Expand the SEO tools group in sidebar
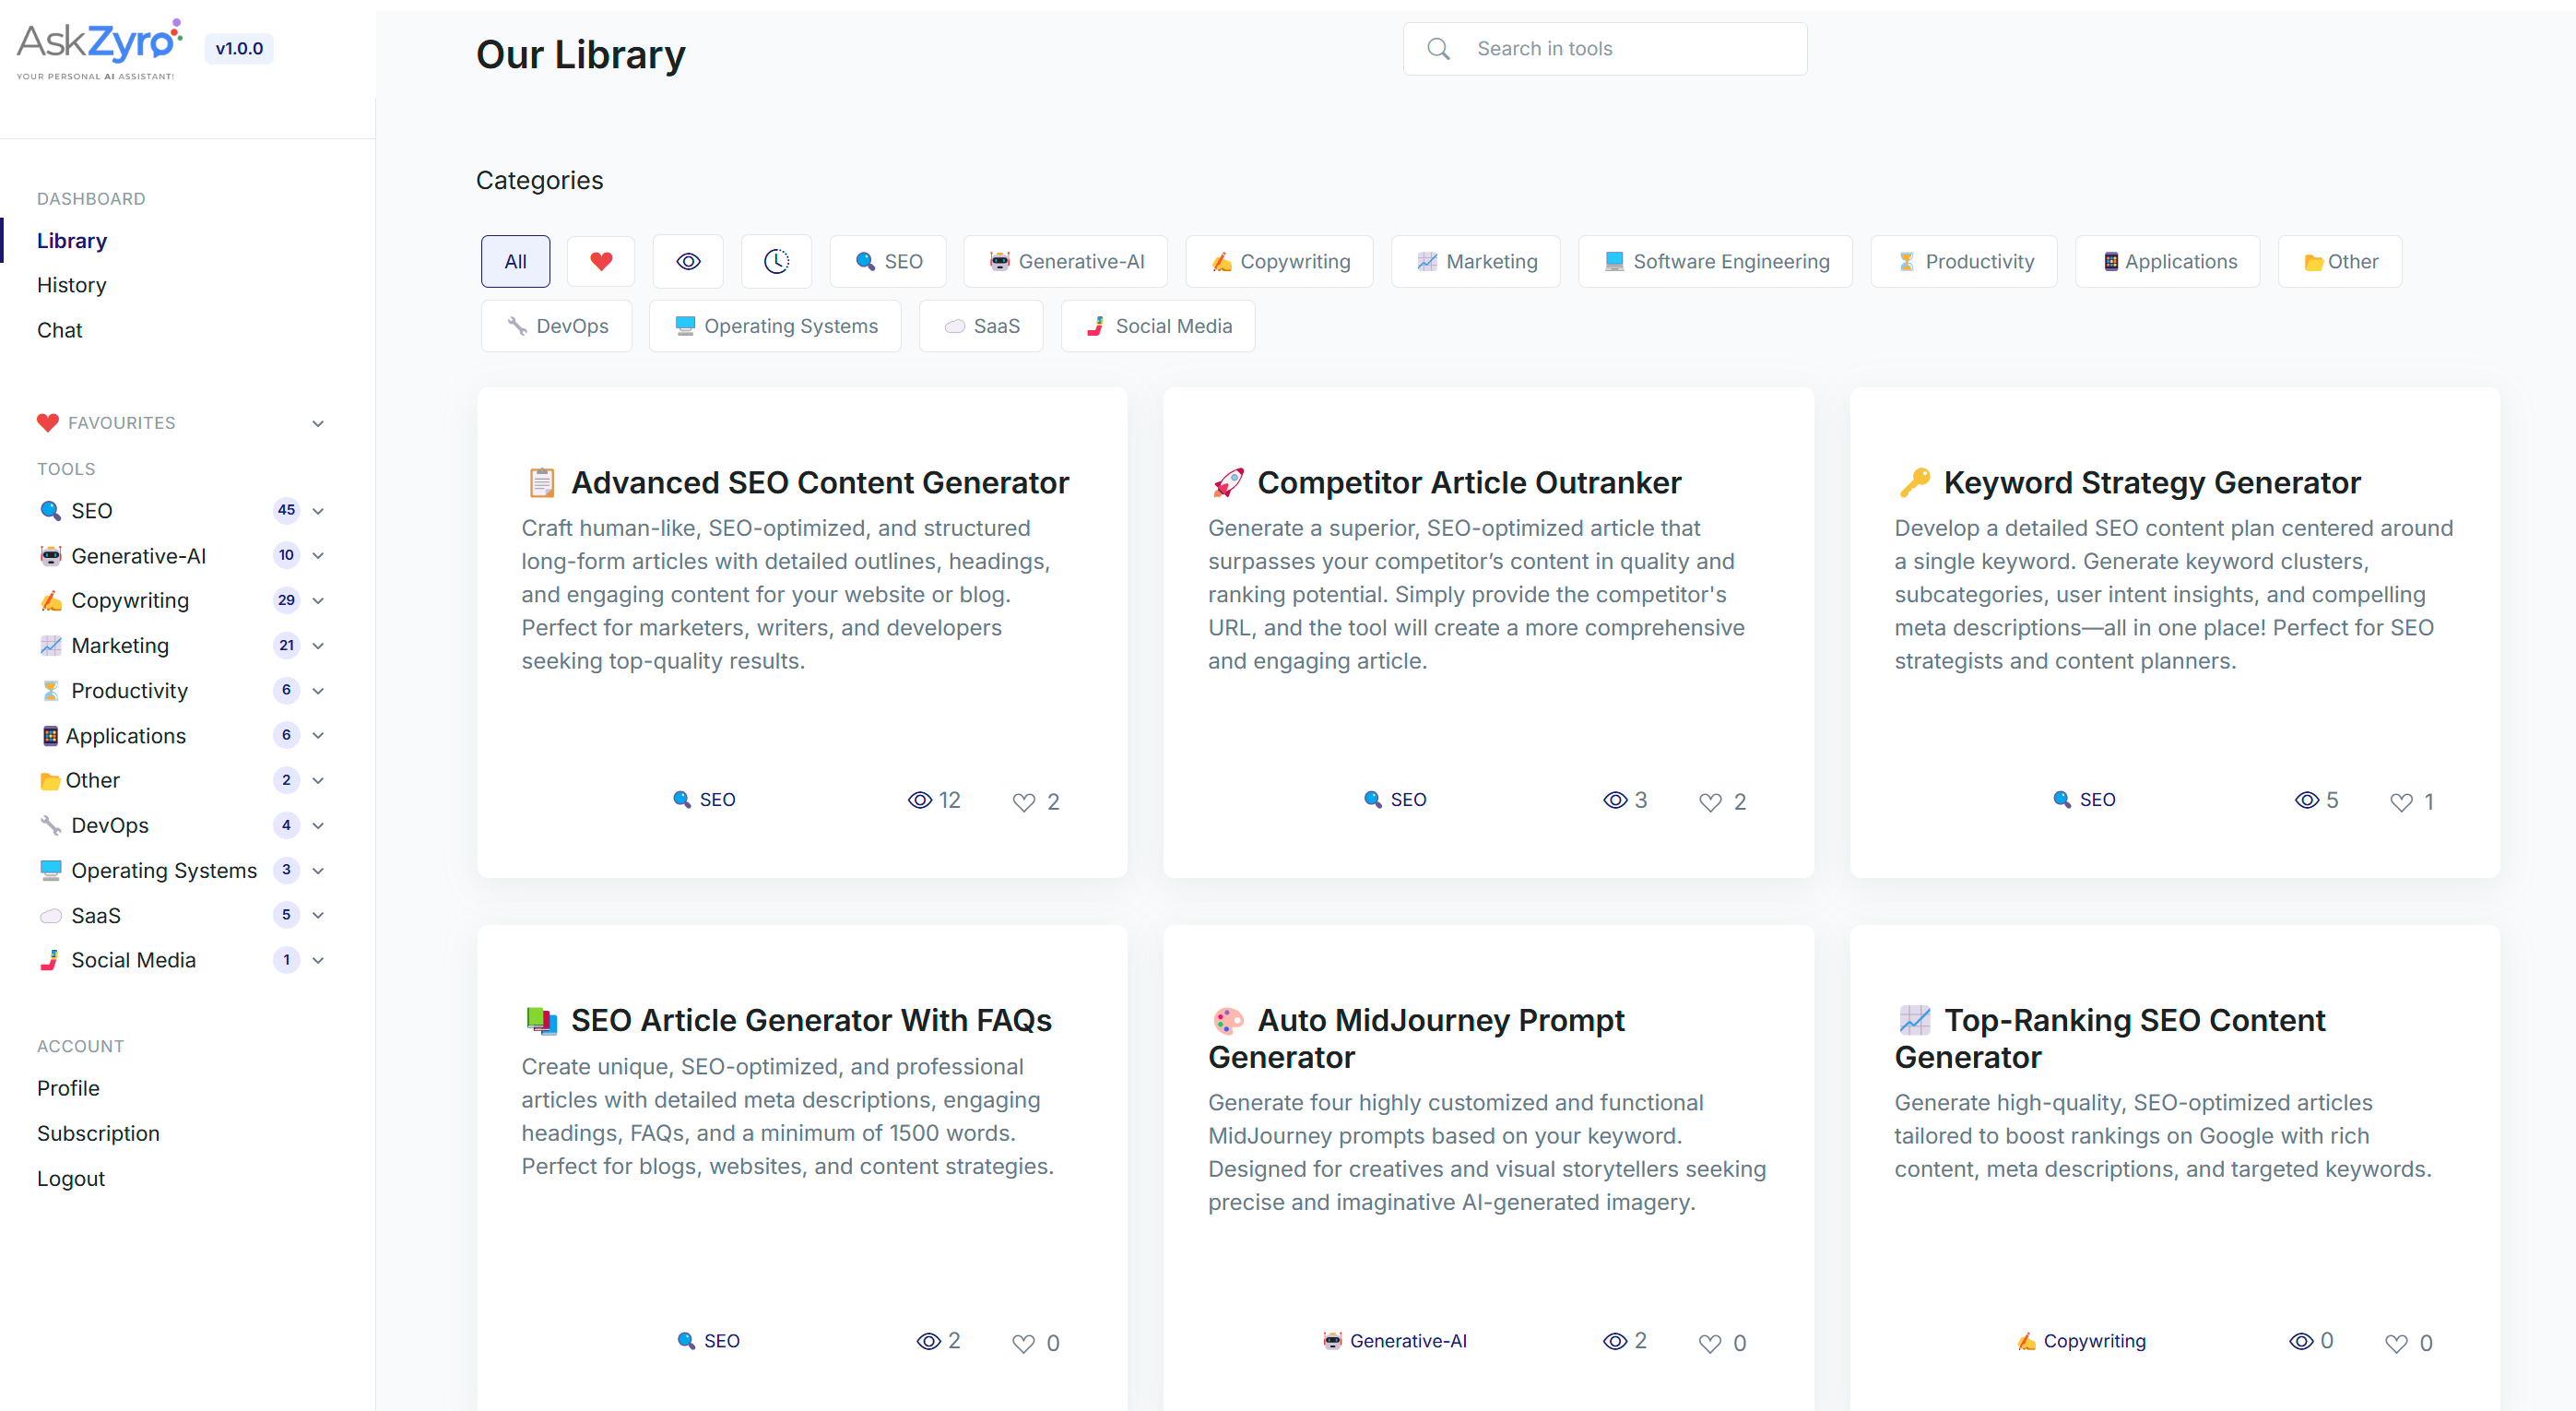2576x1411 pixels. (318, 511)
